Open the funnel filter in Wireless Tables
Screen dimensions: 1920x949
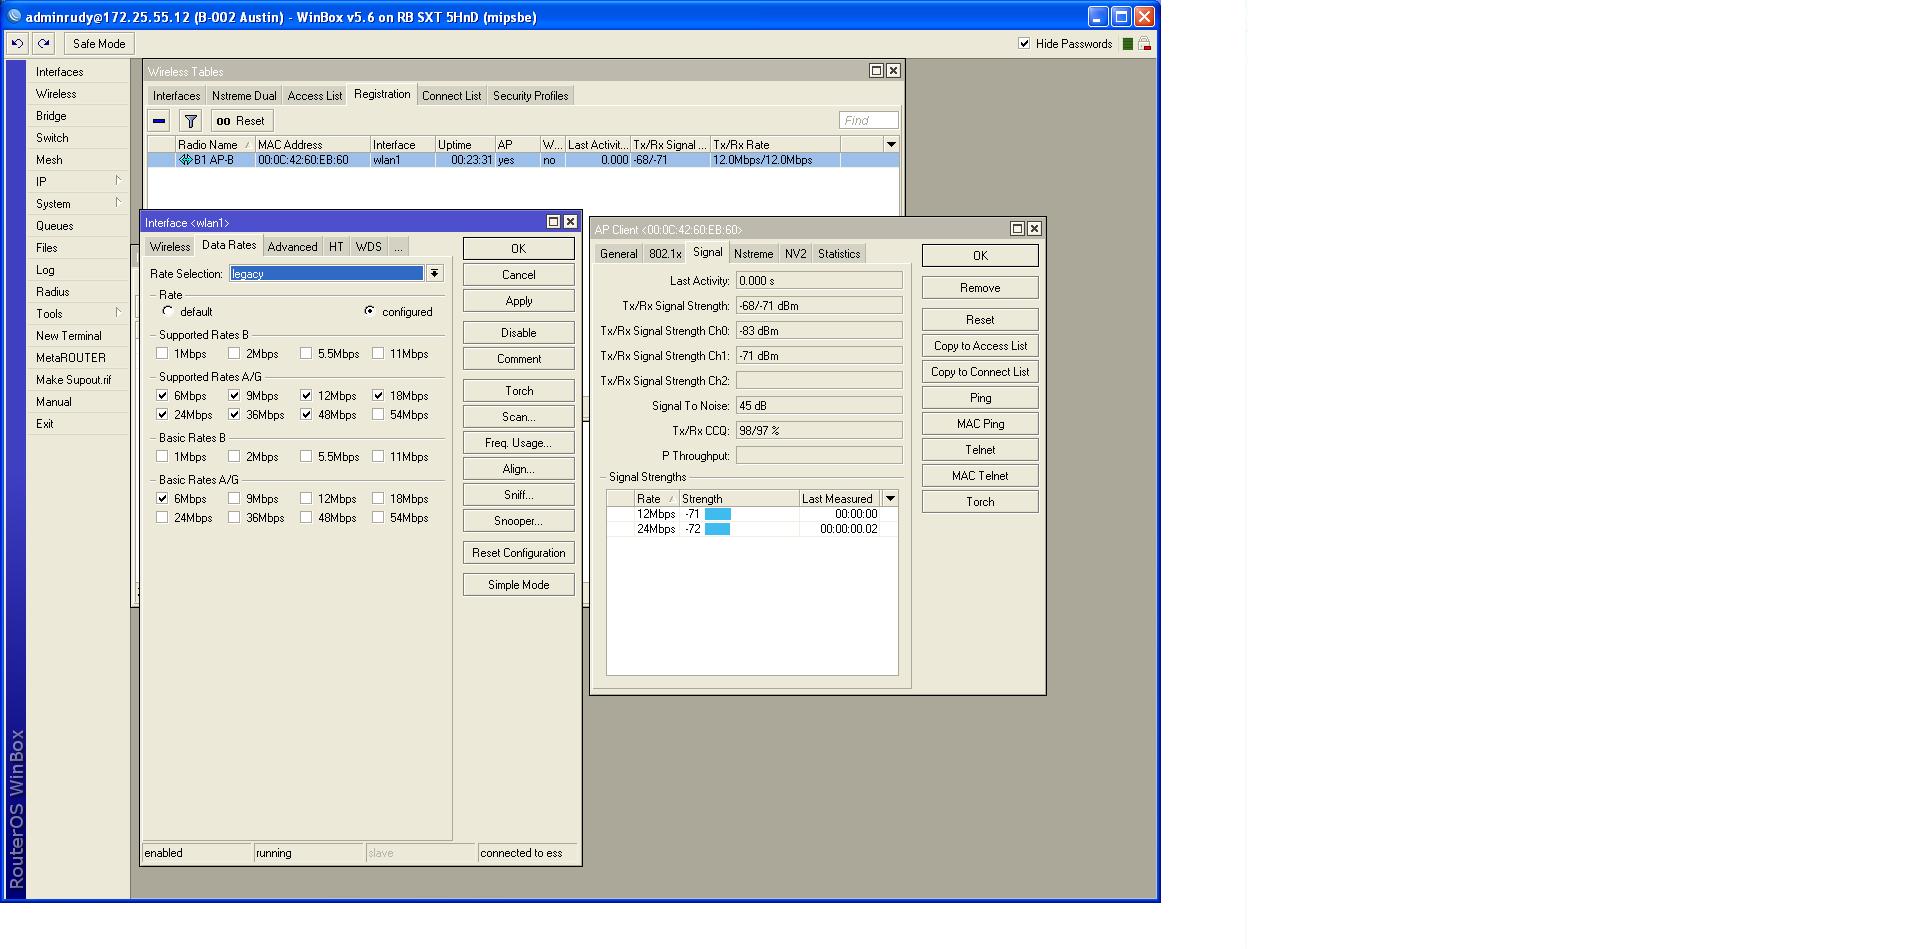(x=190, y=121)
